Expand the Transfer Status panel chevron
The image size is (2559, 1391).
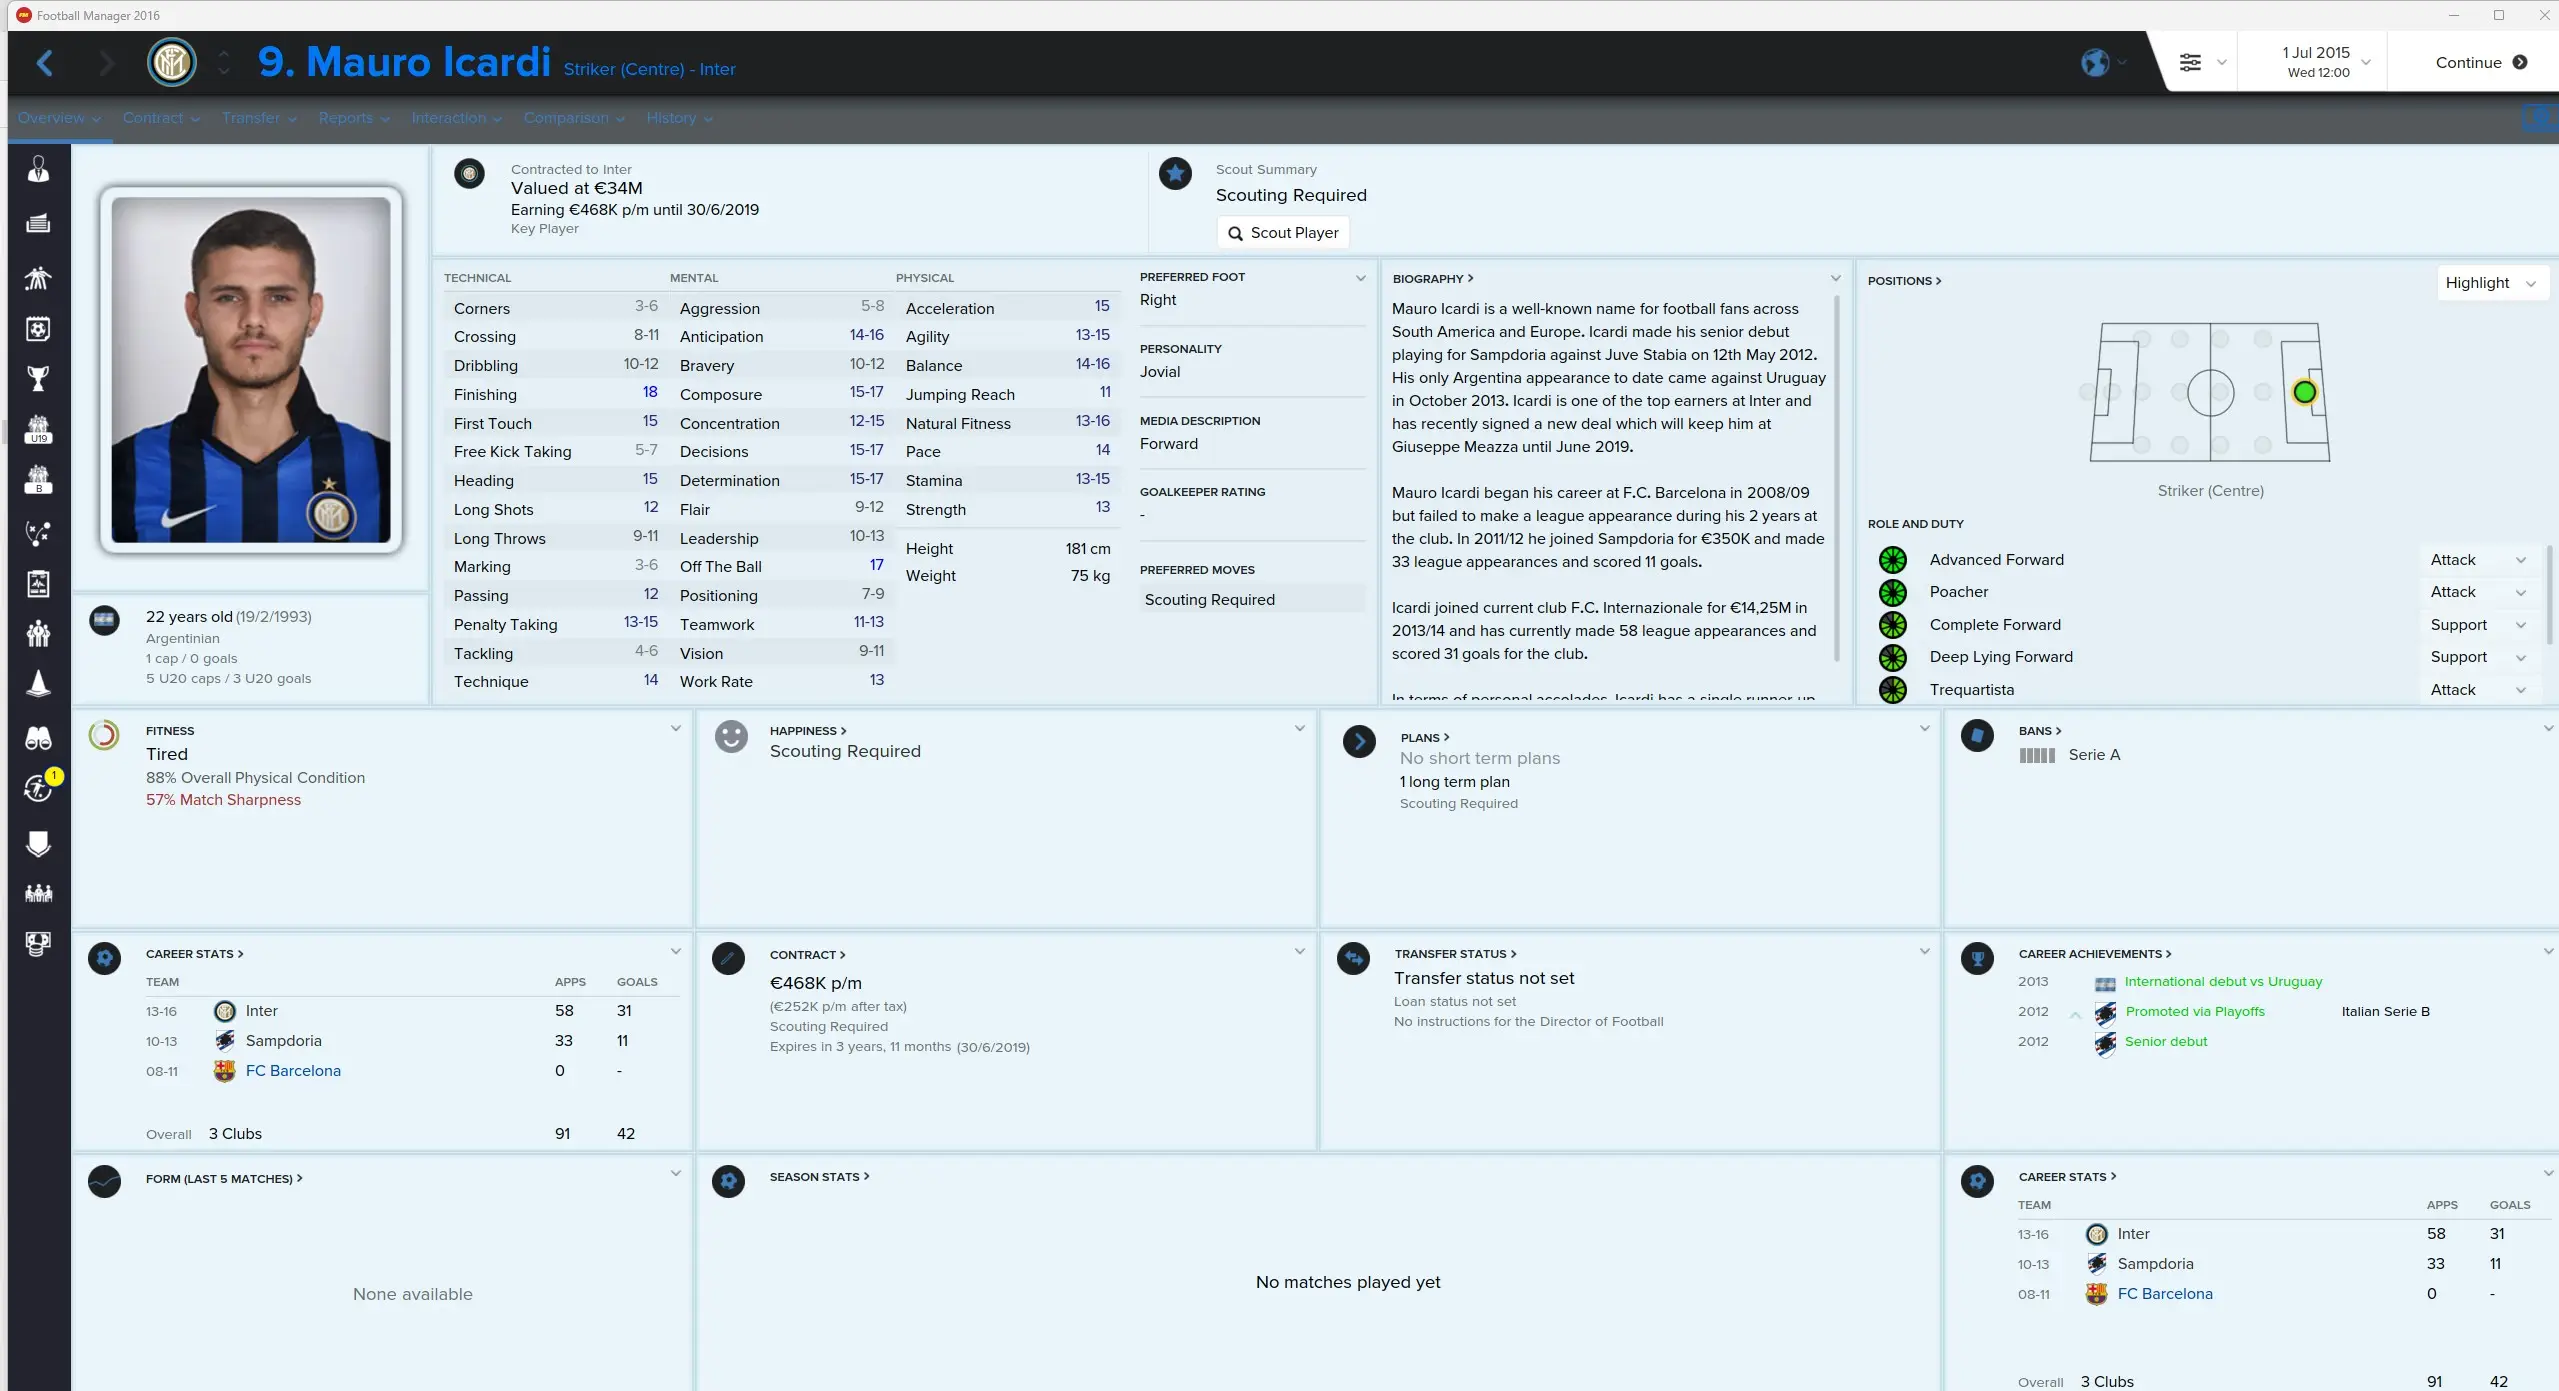click(1924, 952)
